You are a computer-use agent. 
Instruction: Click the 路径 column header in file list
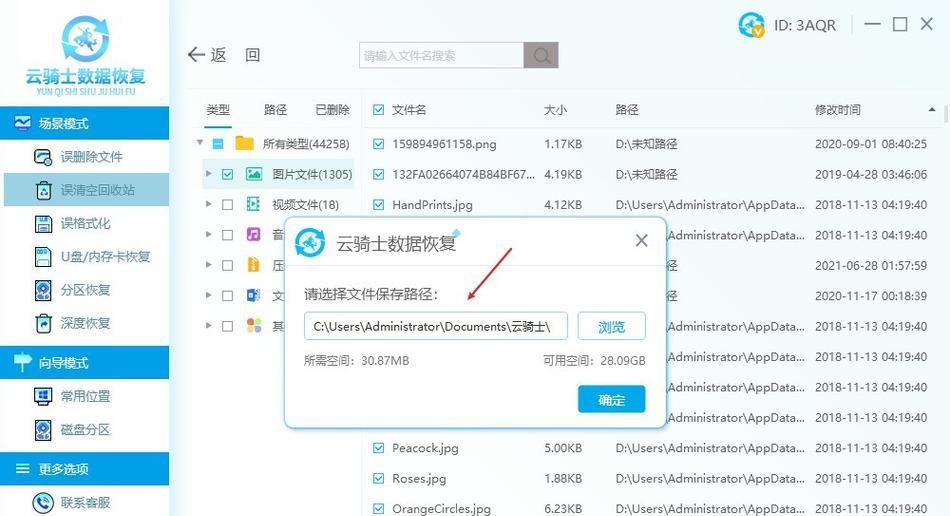pyautogui.click(x=626, y=110)
